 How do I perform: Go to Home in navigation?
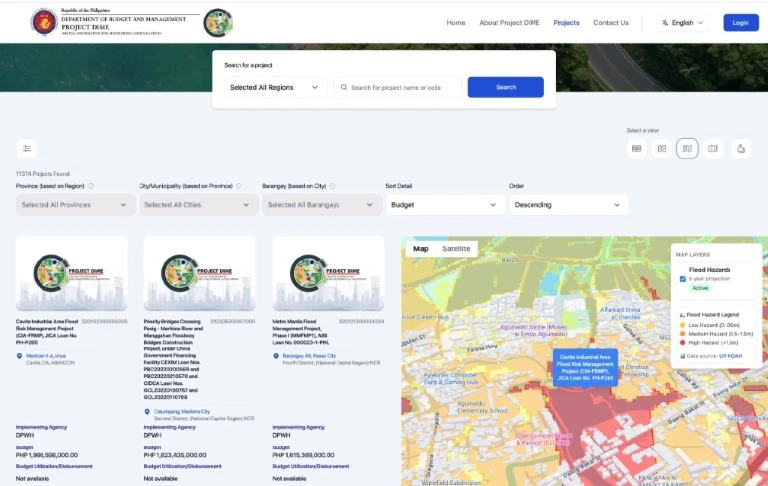click(x=456, y=23)
